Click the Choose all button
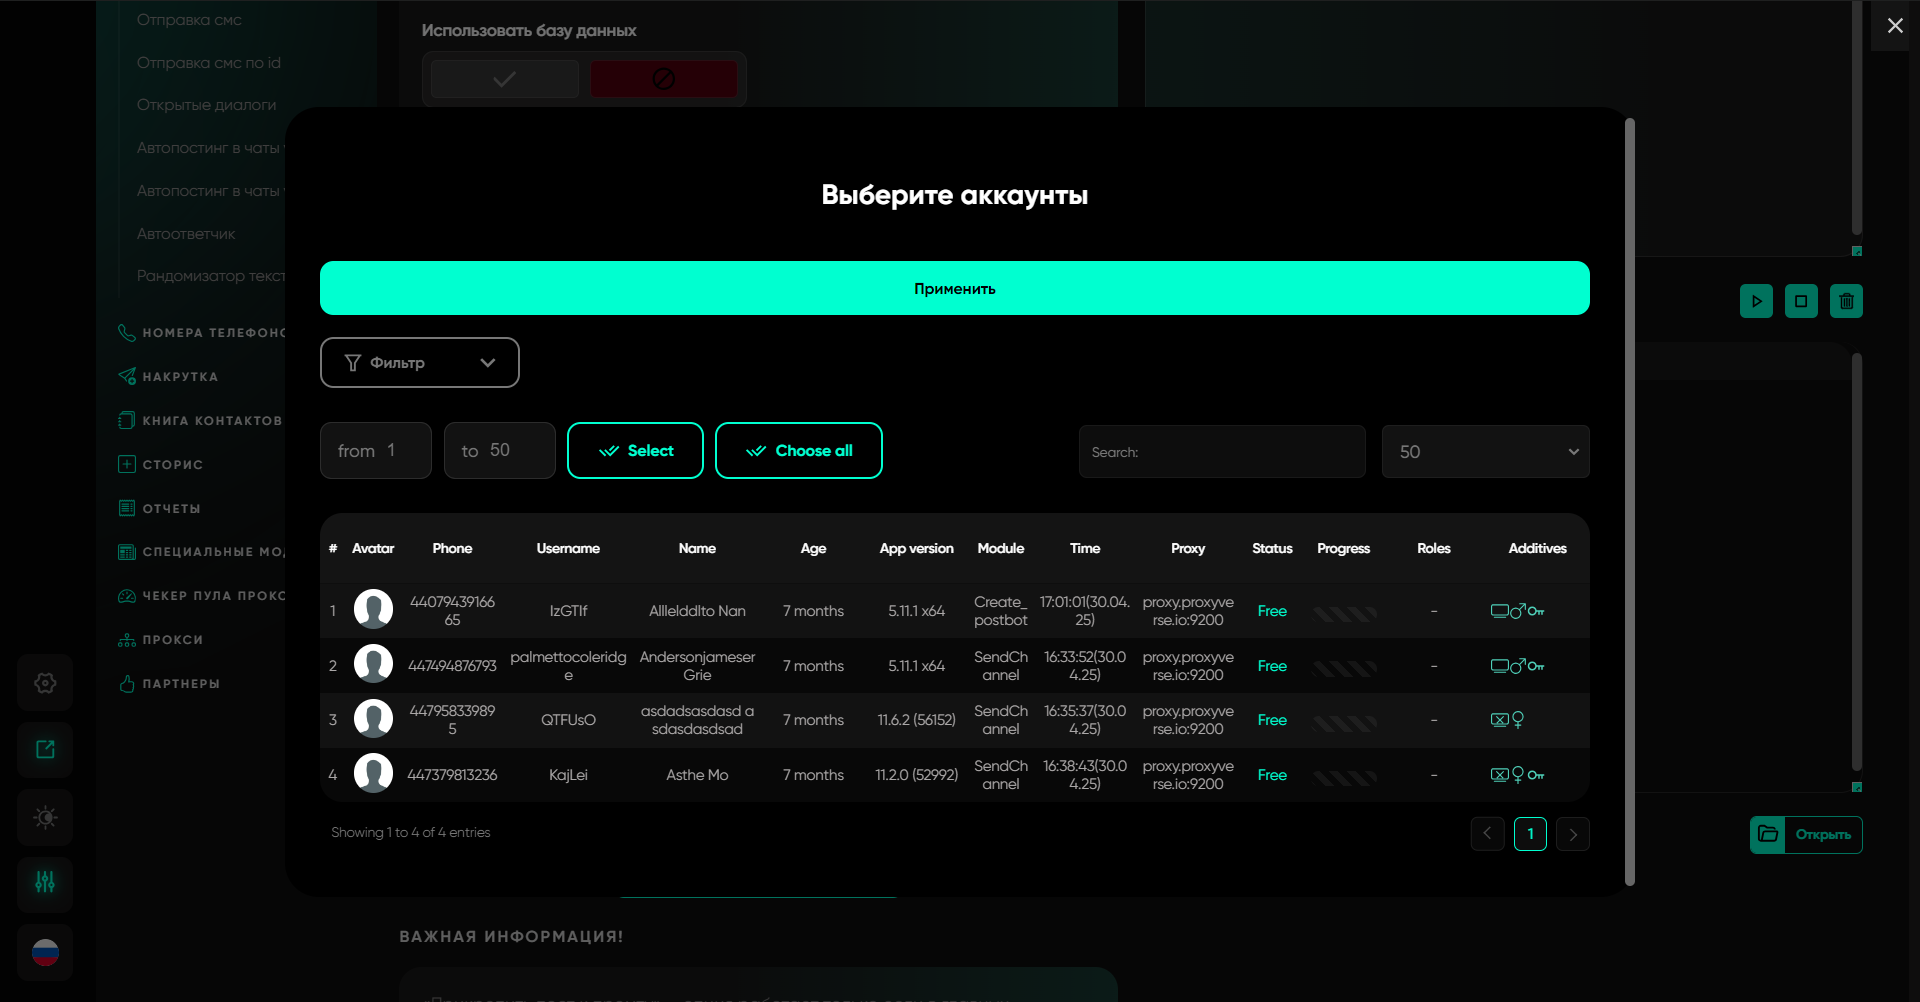1920x1002 pixels. (x=798, y=451)
